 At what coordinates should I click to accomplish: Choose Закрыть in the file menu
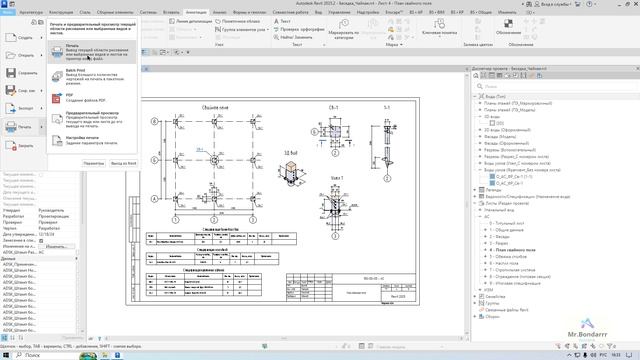point(24,146)
